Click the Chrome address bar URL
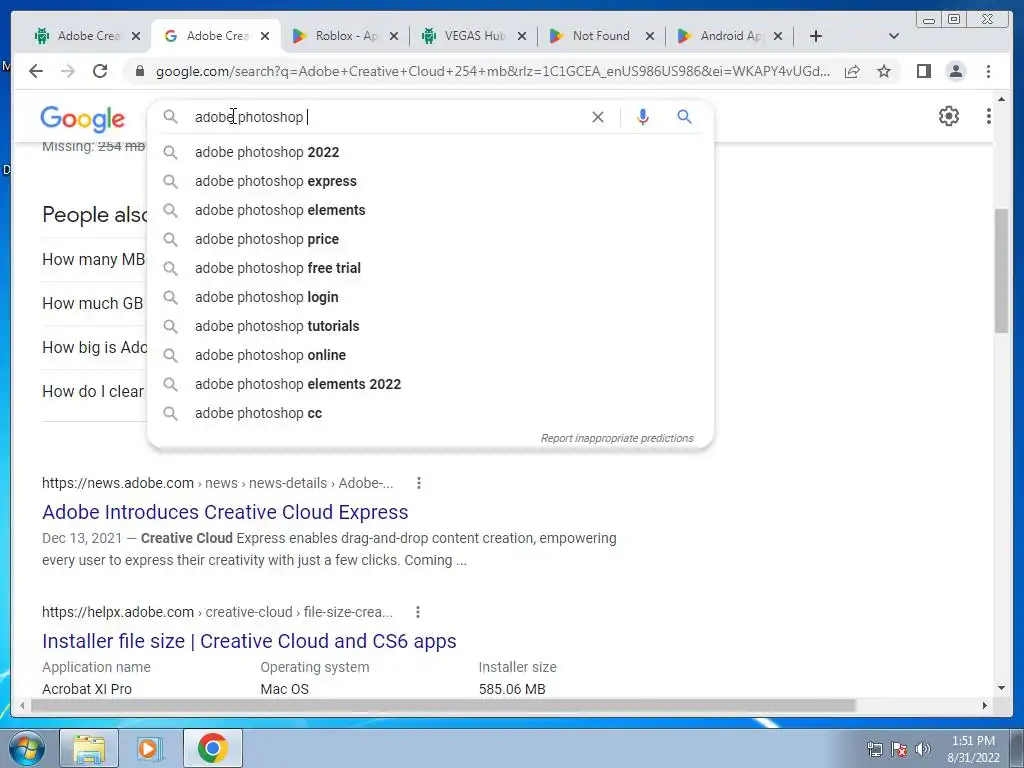This screenshot has width=1024, height=768. coord(493,71)
